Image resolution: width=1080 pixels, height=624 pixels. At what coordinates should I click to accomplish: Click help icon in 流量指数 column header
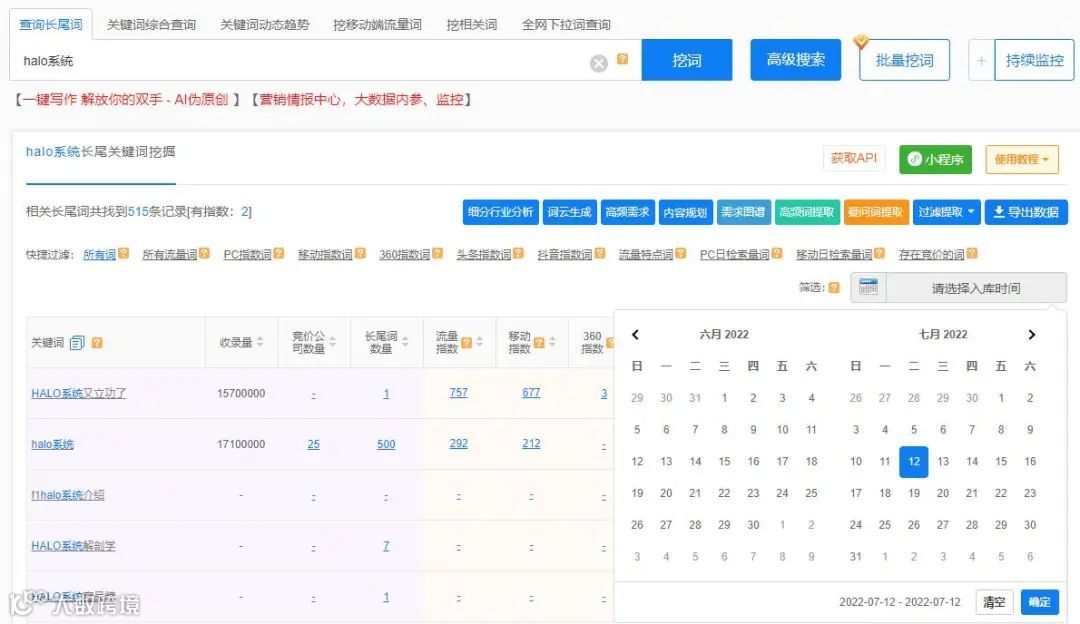pyautogui.click(x=466, y=342)
